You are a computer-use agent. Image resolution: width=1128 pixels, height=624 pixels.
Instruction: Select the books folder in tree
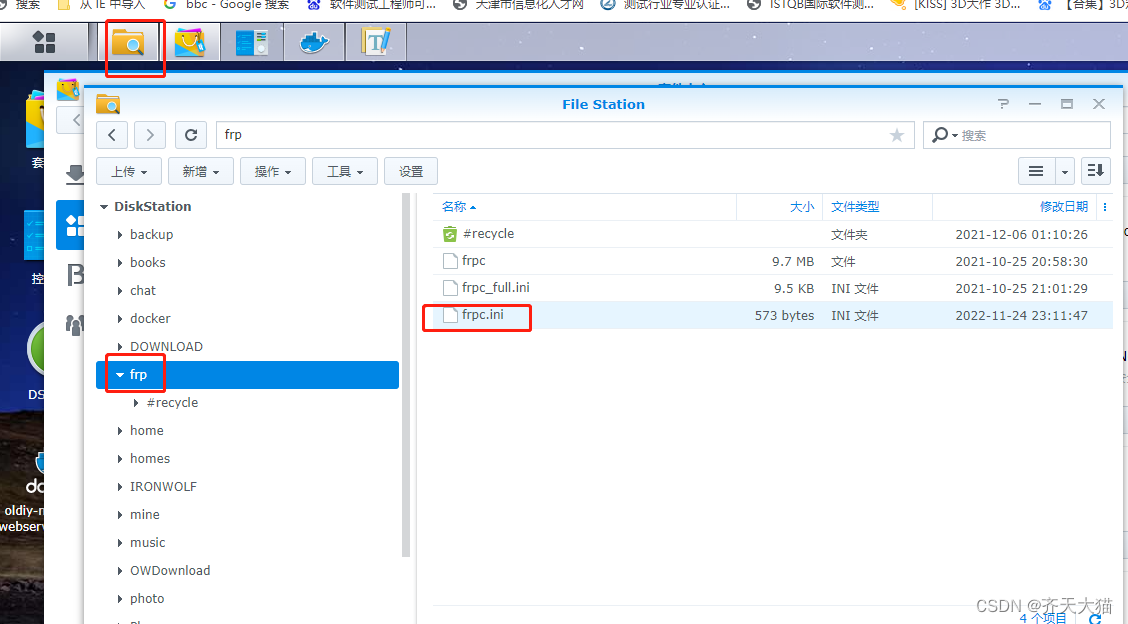coord(147,263)
